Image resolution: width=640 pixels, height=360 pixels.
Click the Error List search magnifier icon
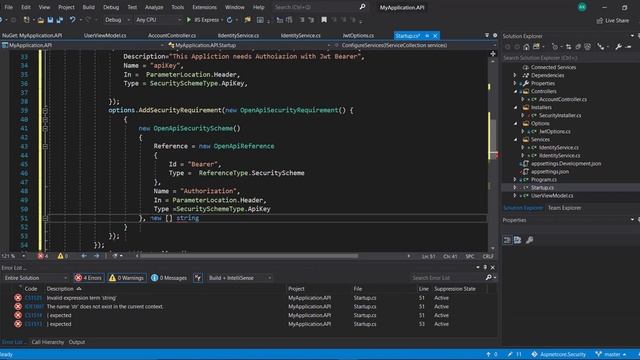pos(489,278)
